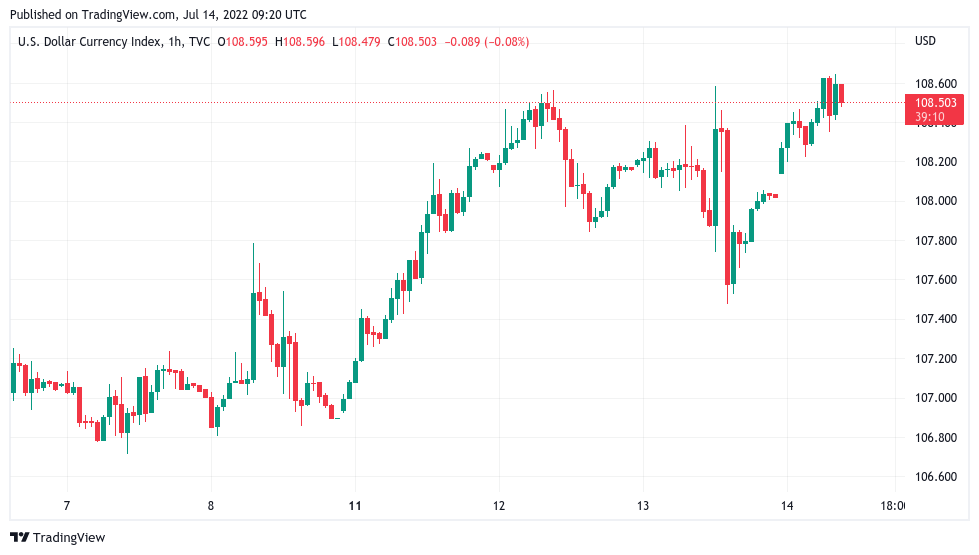Viewport: 979px width, 555px height.
Task: Click the TradingView logo icon at bottom left
Action: (20, 538)
